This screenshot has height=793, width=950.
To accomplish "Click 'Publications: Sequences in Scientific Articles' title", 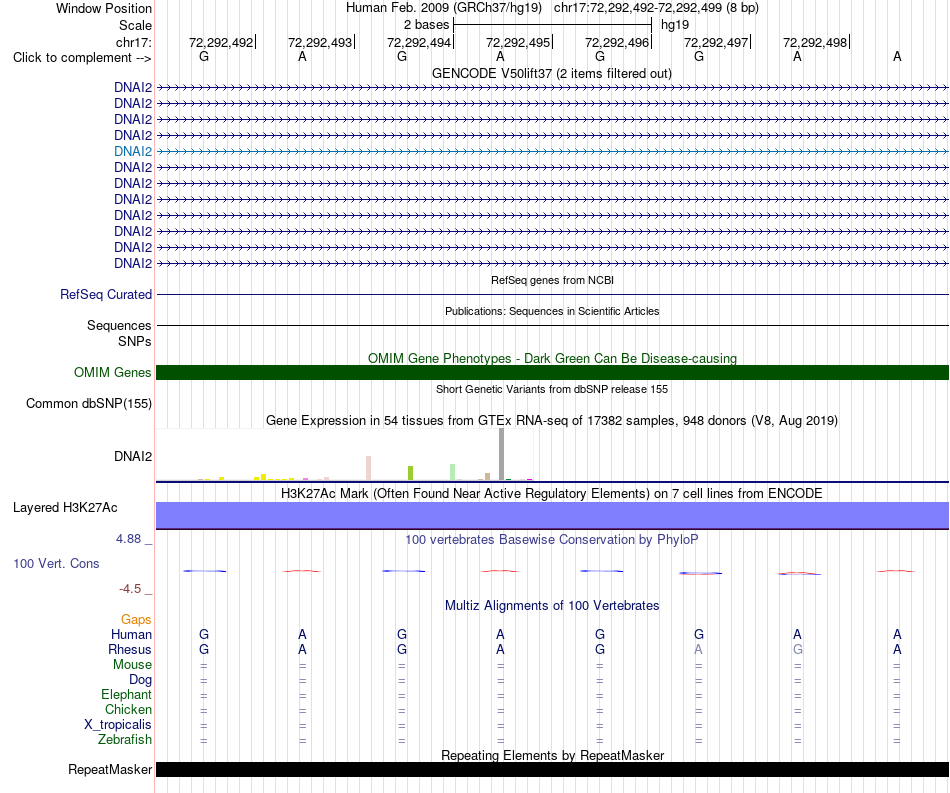I will pos(552,311).
